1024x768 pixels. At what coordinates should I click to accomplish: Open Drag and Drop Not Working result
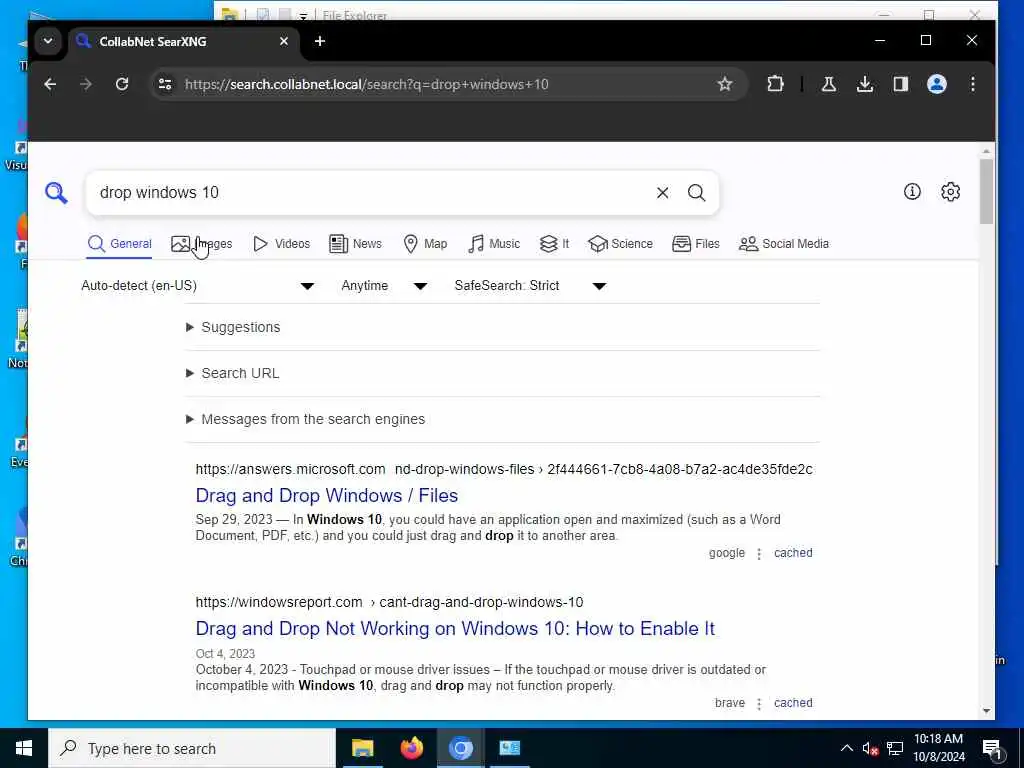[x=455, y=629]
